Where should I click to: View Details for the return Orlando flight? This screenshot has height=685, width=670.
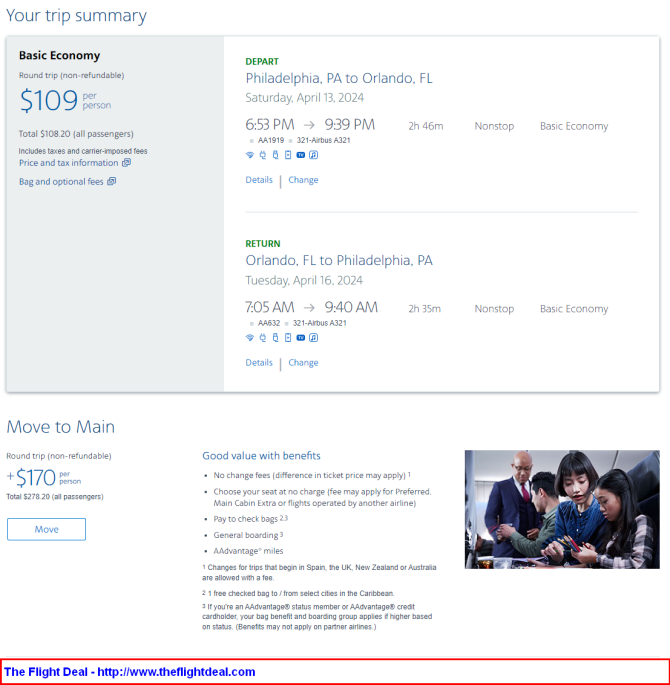tap(259, 363)
